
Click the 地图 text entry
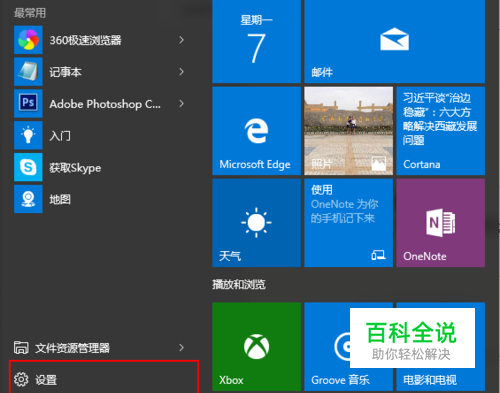(x=60, y=199)
